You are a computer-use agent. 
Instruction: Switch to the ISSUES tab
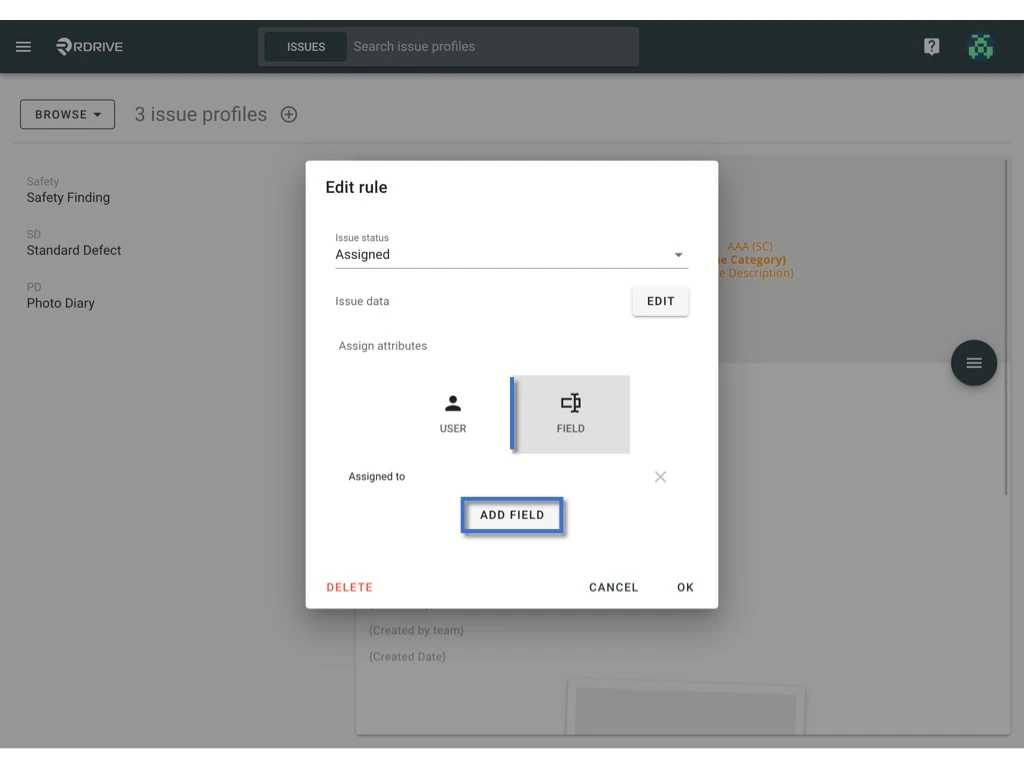[x=305, y=46]
